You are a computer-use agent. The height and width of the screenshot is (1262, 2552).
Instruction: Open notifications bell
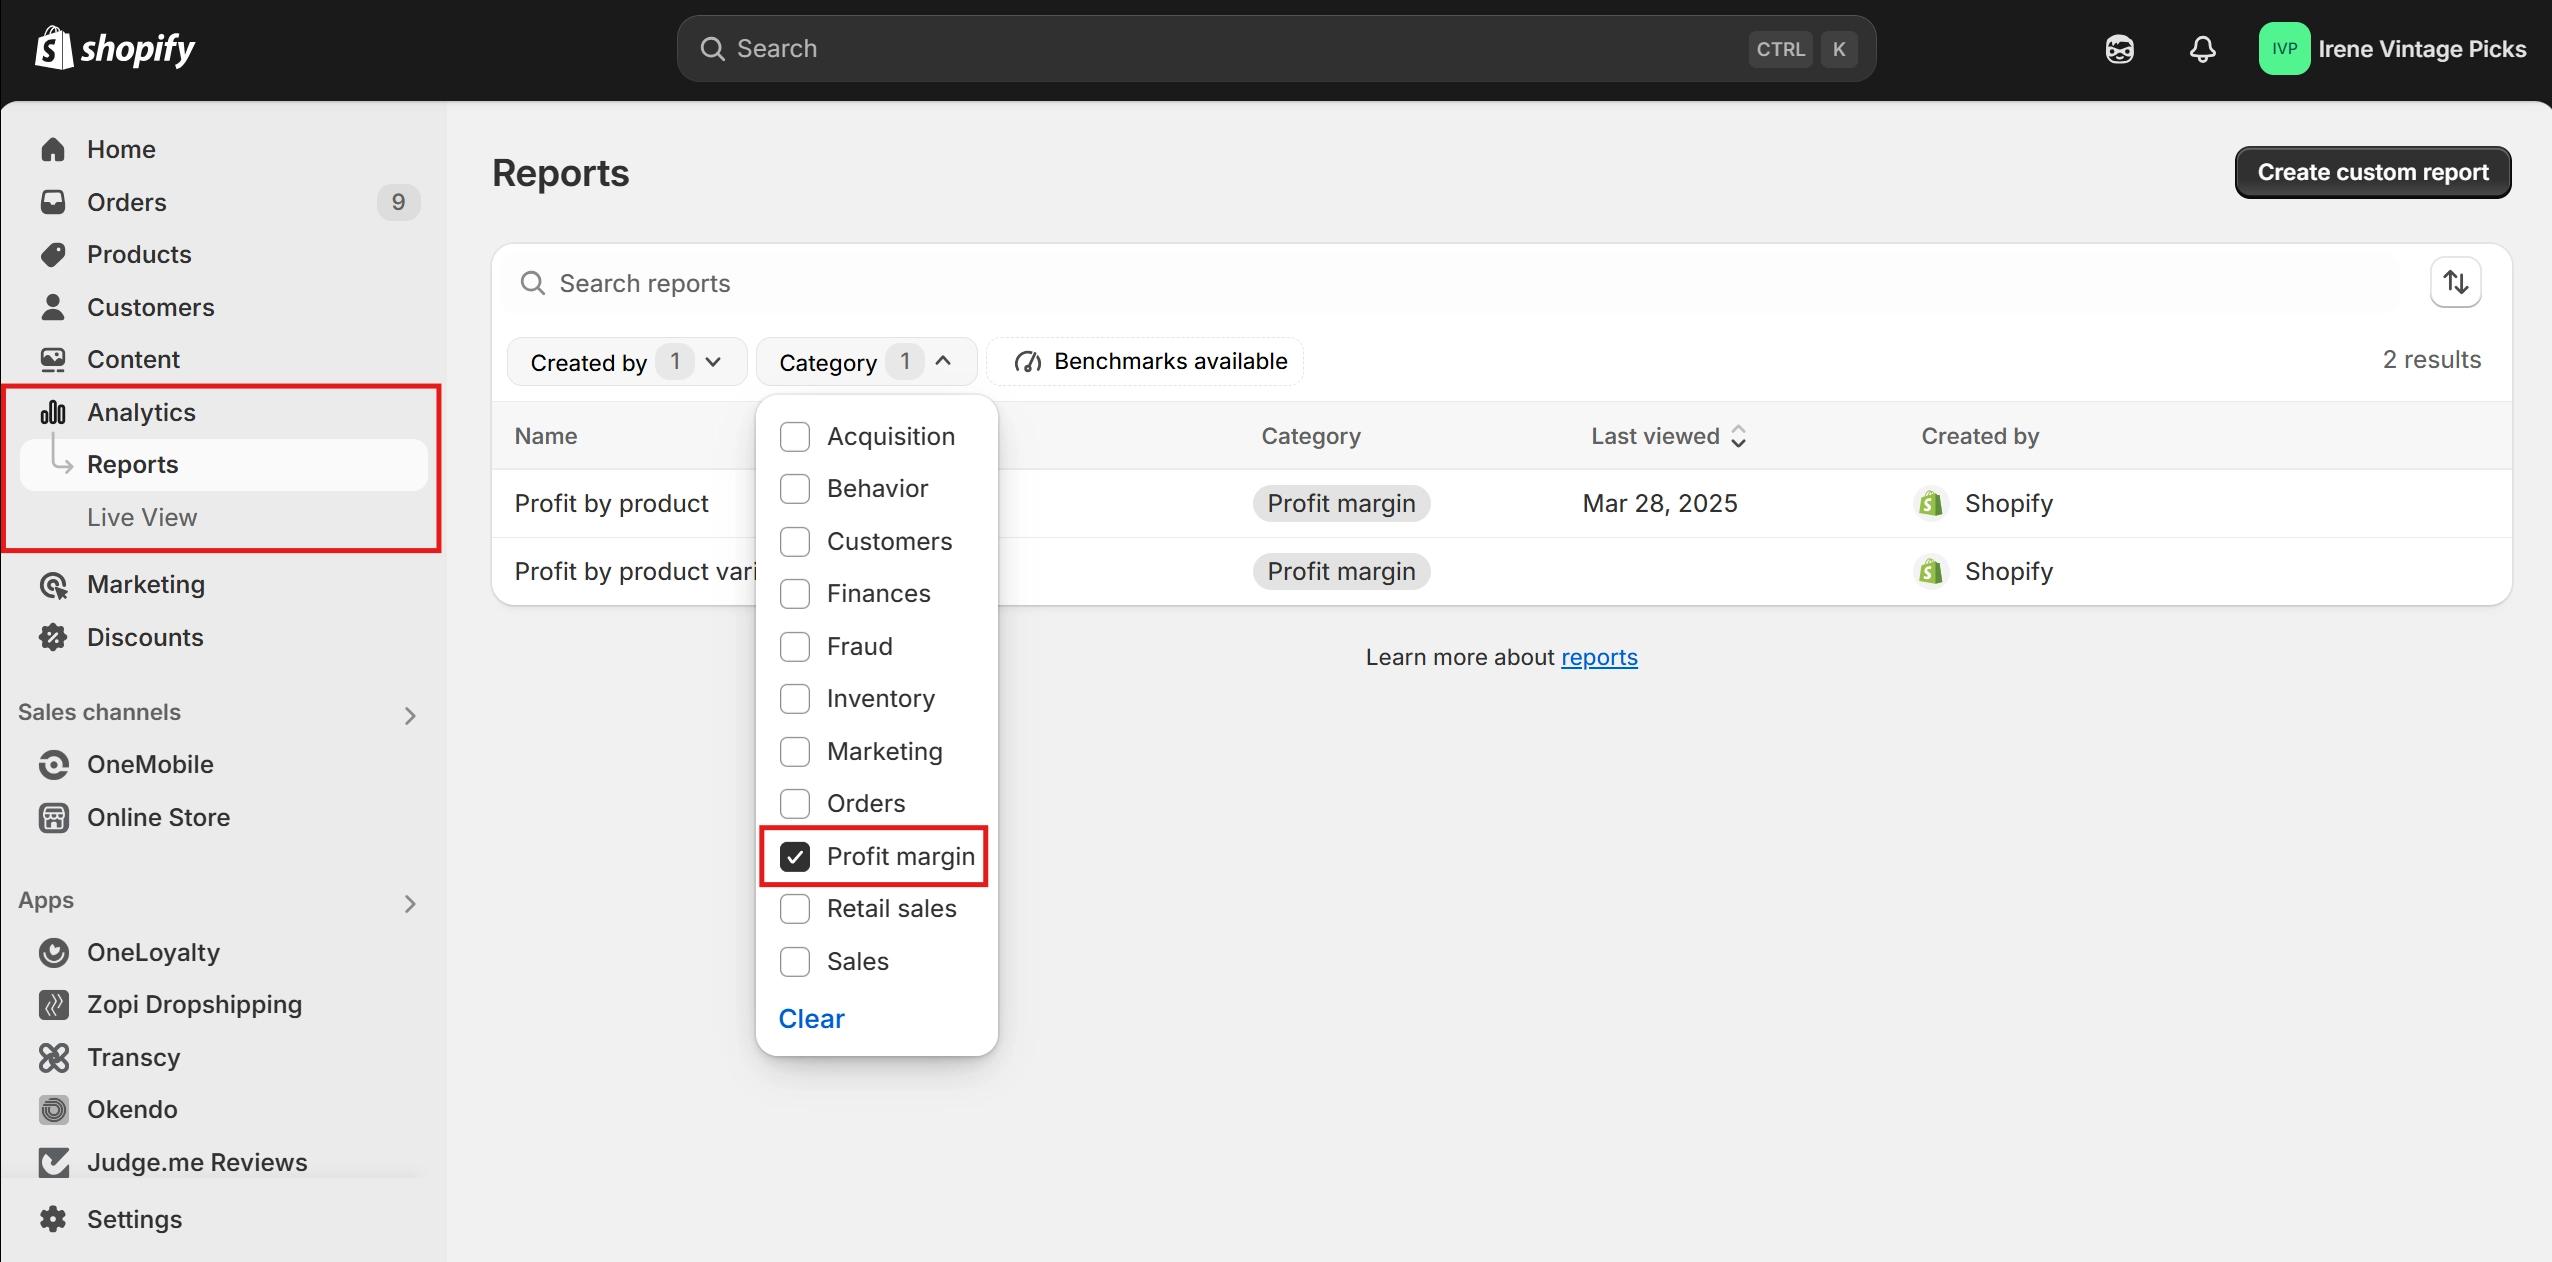[x=2202, y=49]
